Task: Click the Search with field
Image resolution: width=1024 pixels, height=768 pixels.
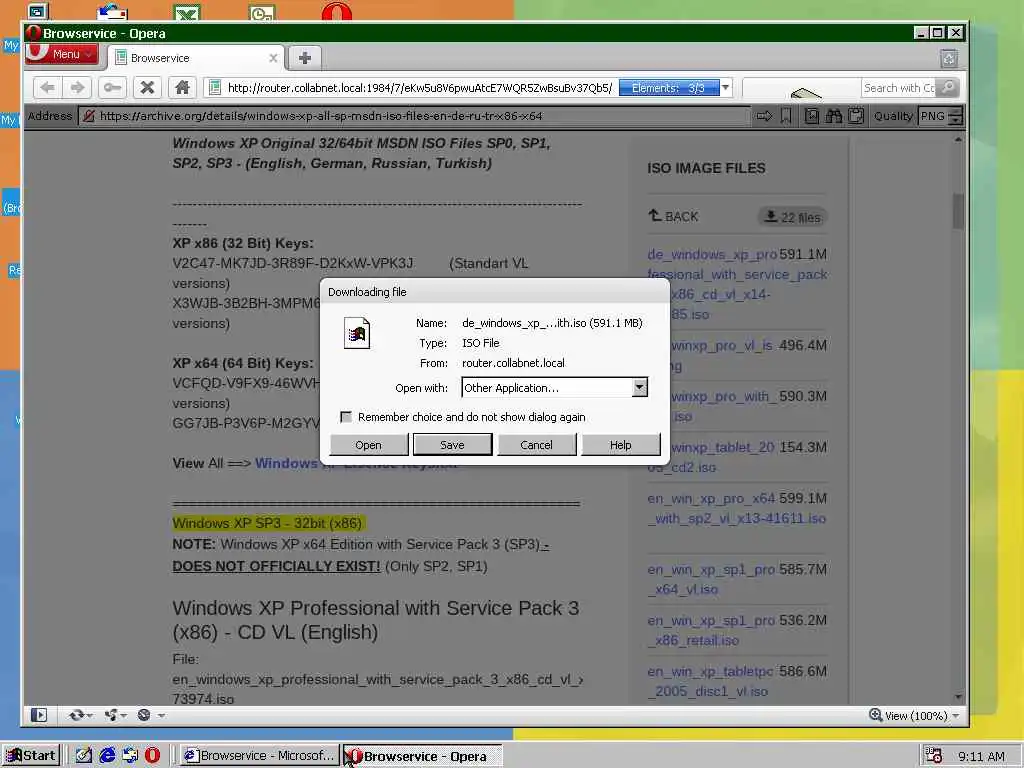Action: coord(899,88)
